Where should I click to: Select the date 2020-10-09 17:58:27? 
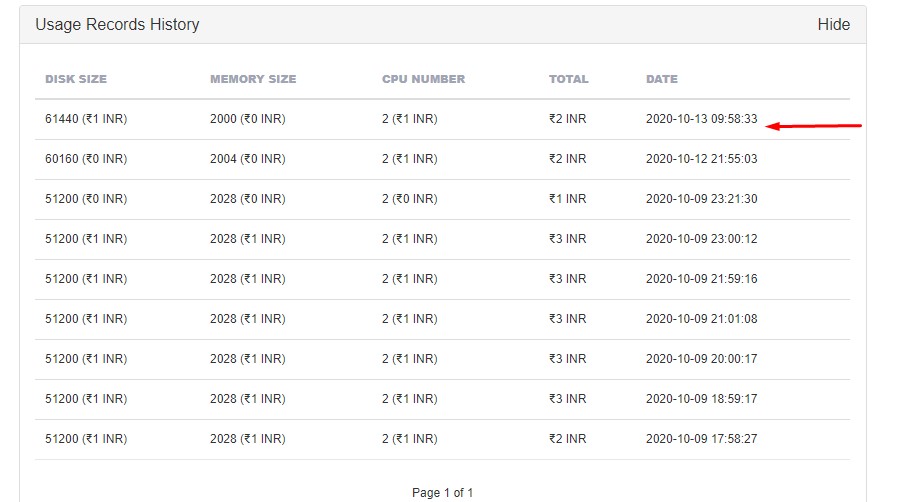[x=701, y=439]
